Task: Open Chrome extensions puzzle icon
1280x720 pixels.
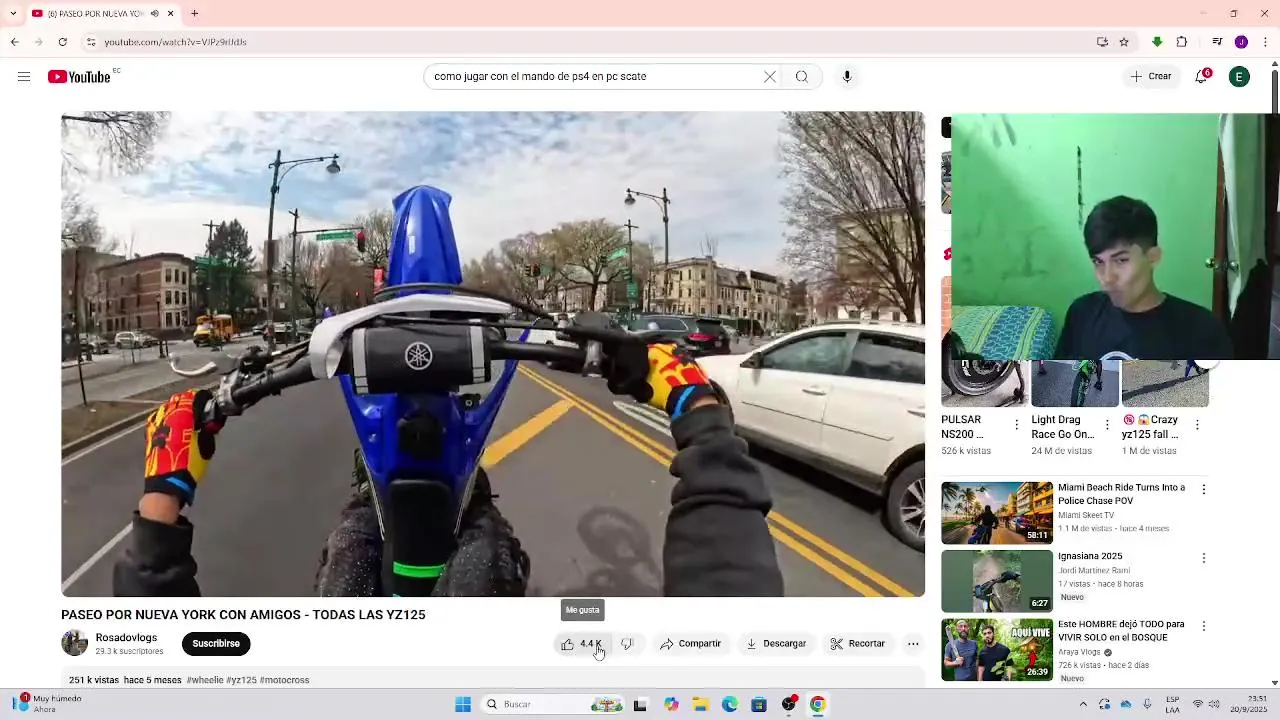Action: point(1182,42)
